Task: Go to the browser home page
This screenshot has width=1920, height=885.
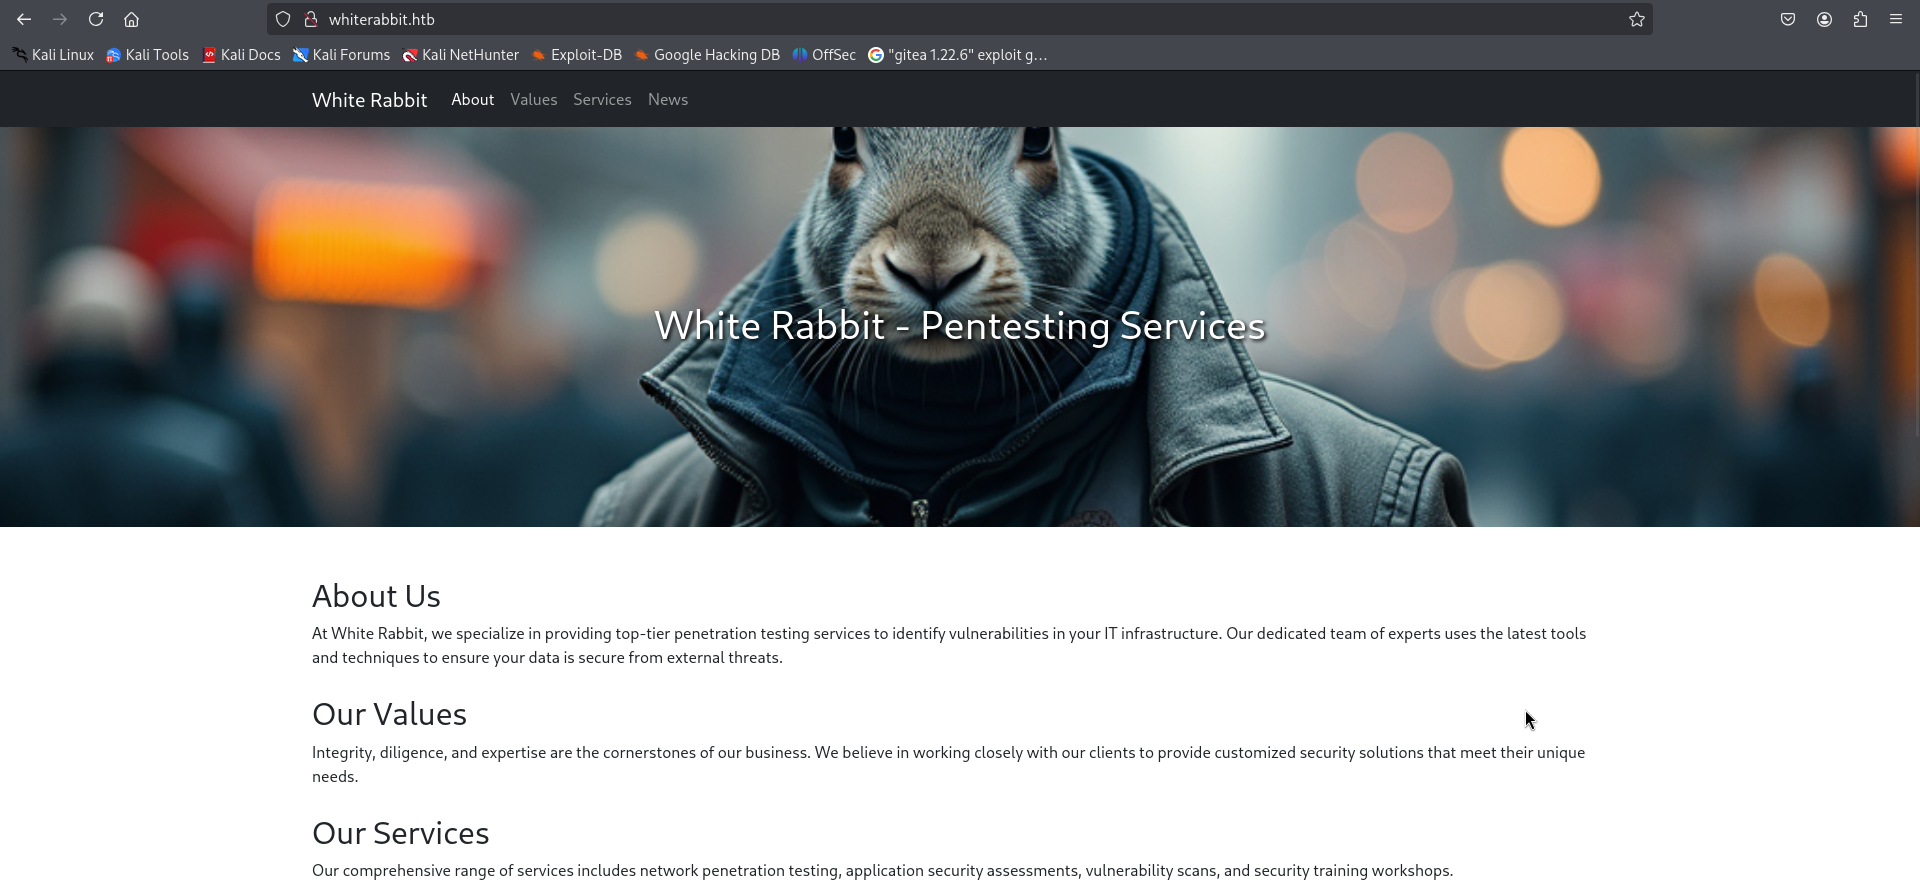Action: coord(131,19)
